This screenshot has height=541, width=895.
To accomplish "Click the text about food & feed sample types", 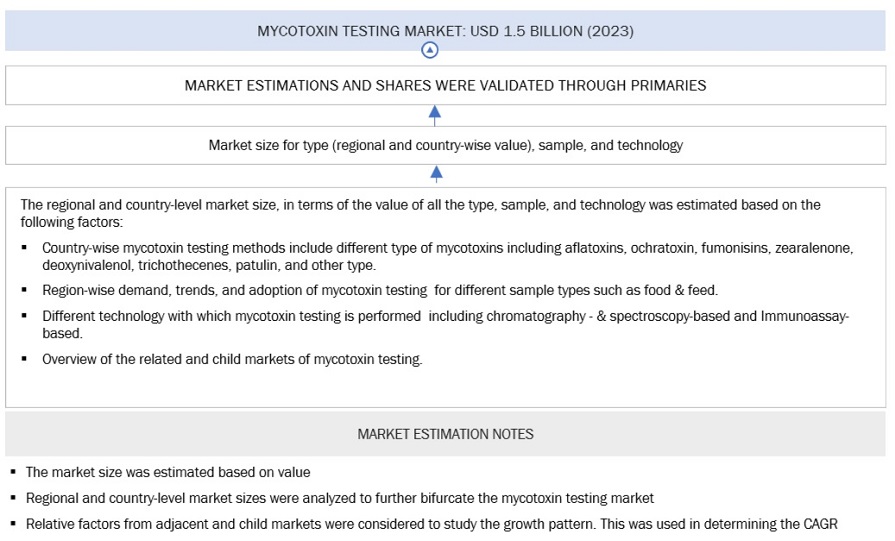I will click(x=380, y=291).
